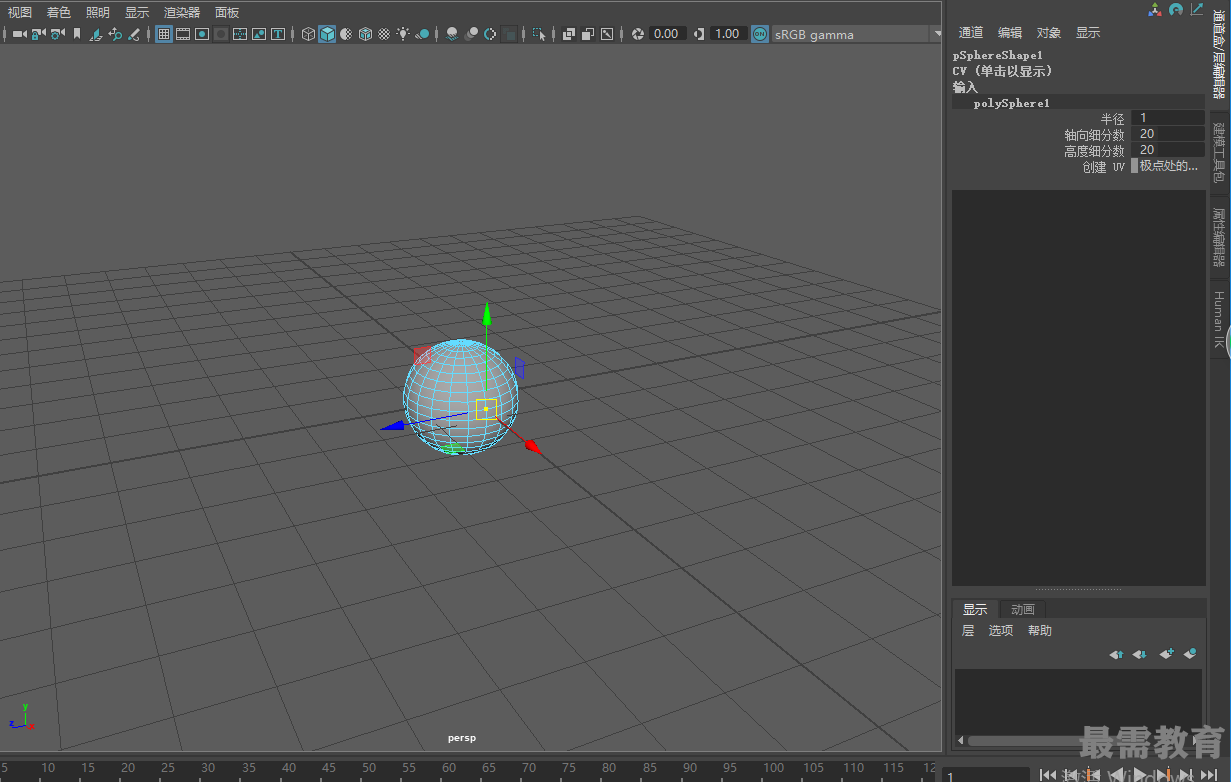Click the camera bookmarks icon

tap(77, 34)
